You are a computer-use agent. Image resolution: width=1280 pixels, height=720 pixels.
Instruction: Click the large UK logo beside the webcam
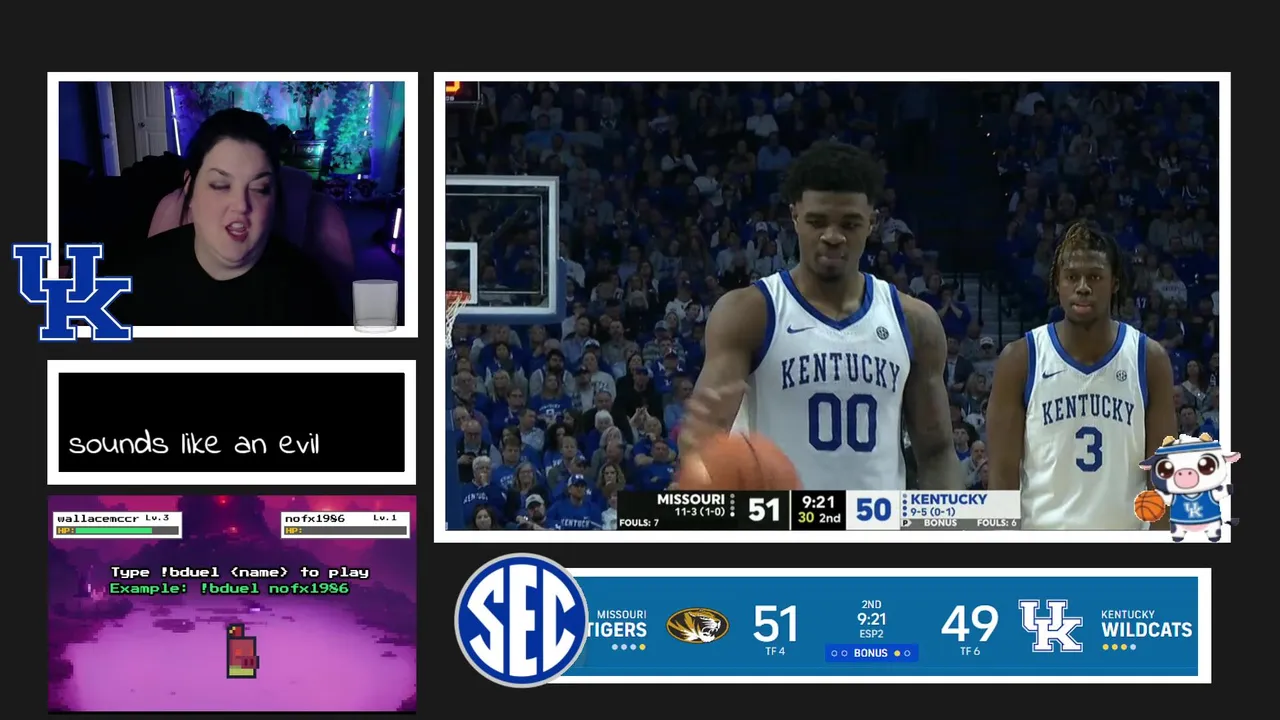pos(72,292)
